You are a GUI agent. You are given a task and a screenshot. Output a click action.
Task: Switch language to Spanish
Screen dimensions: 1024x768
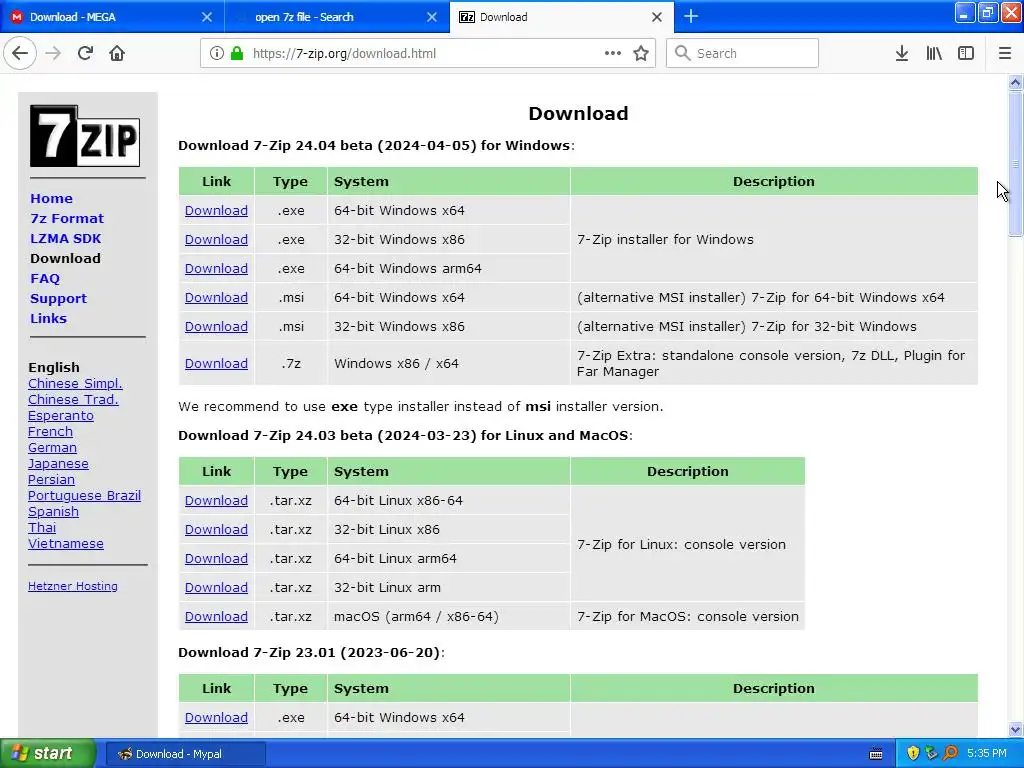pos(53,512)
